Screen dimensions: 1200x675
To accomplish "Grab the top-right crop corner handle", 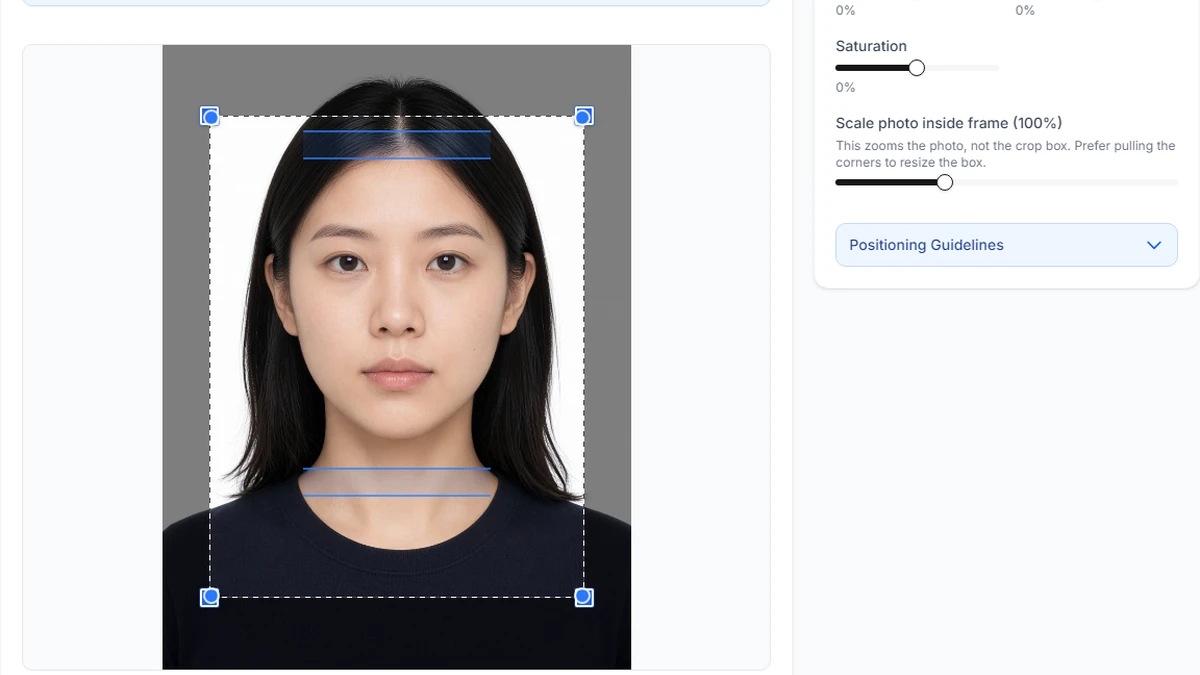I will [x=584, y=117].
